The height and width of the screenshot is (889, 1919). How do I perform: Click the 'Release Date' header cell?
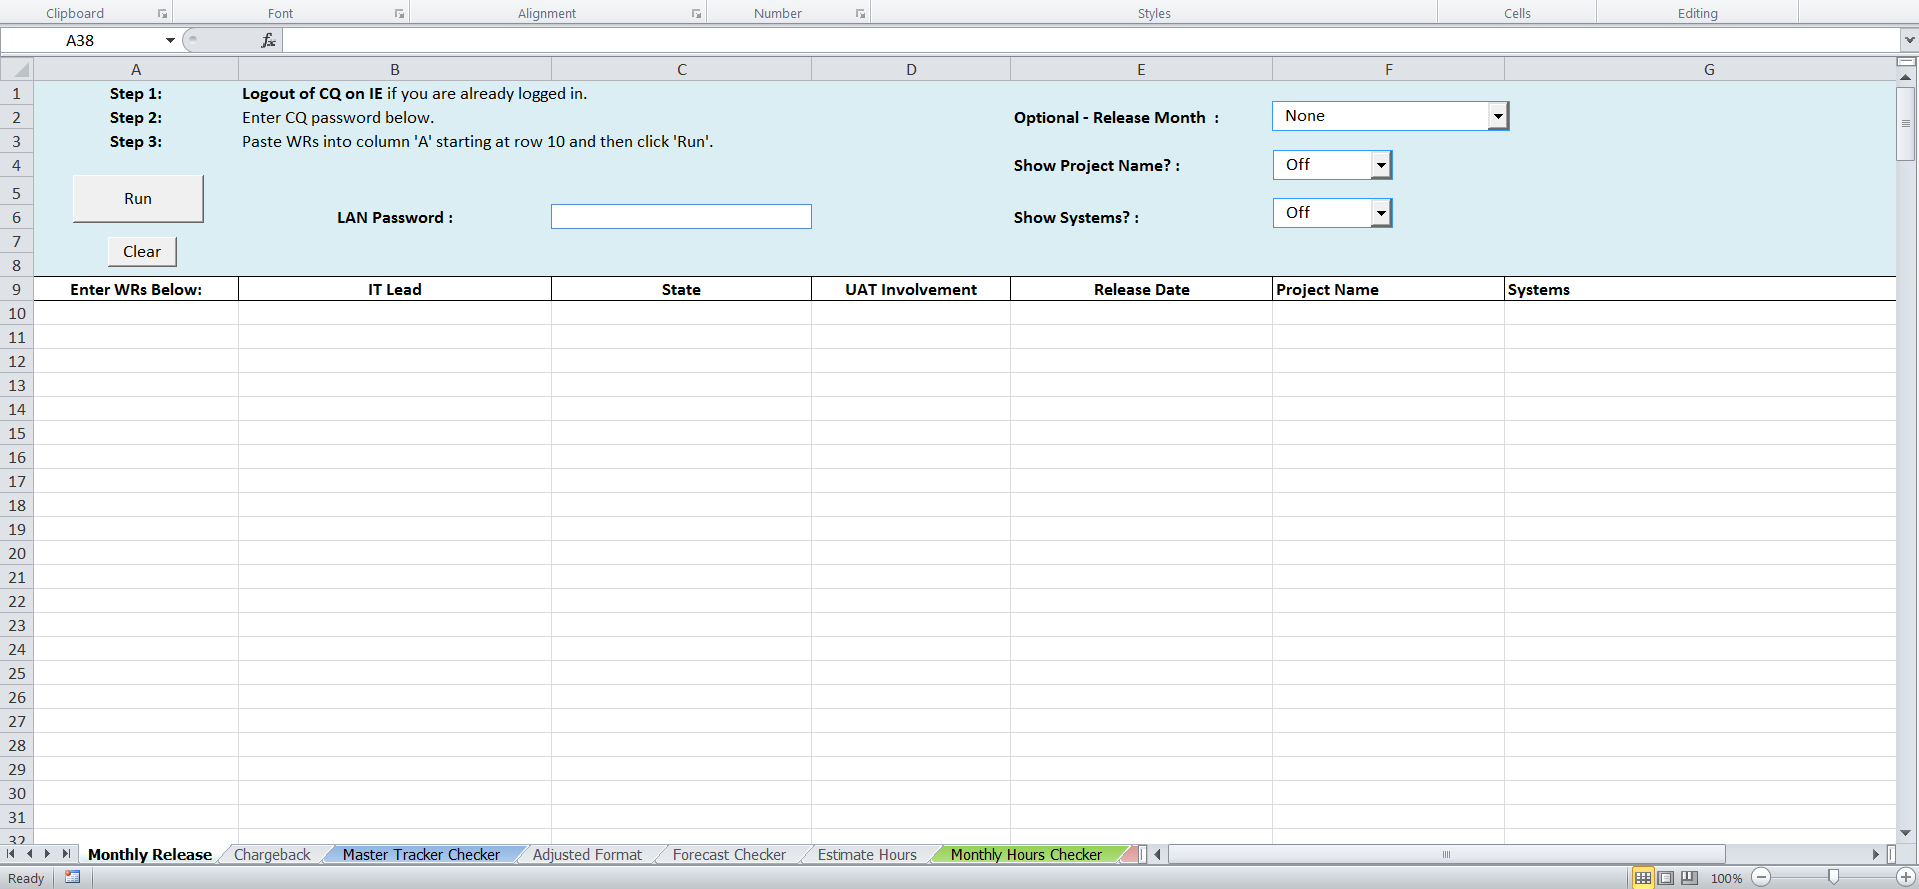pos(1141,289)
